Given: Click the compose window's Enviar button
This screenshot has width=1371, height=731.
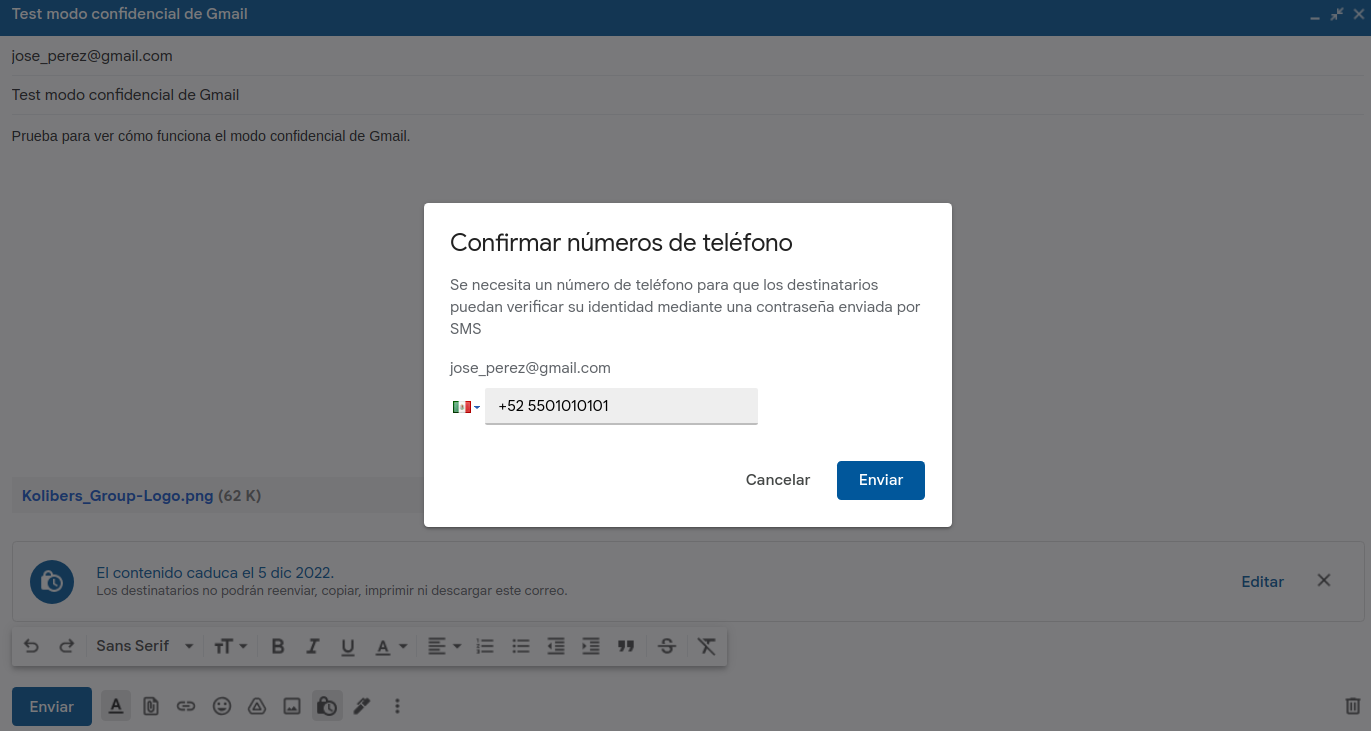Looking at the screenshot, I should pyautogui.click(x=52, y=706).
